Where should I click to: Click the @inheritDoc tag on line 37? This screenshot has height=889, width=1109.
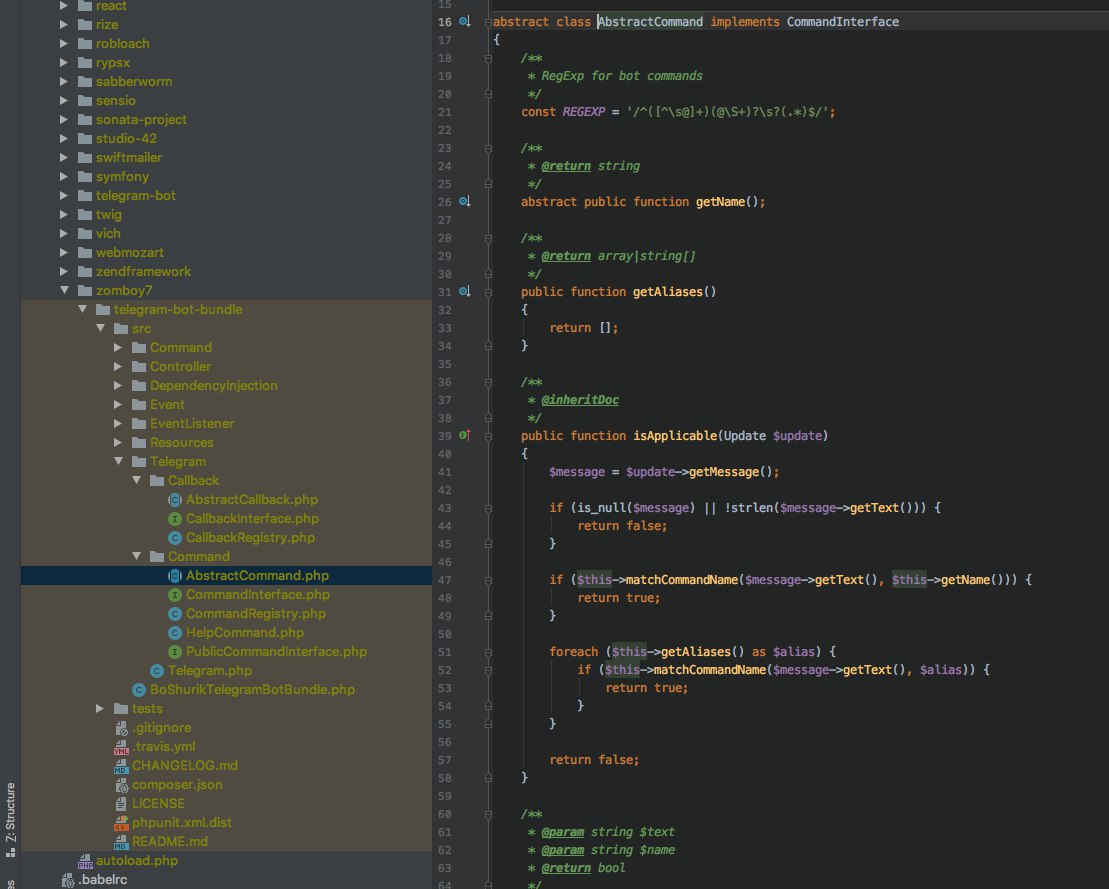click(x=580, y=400)
